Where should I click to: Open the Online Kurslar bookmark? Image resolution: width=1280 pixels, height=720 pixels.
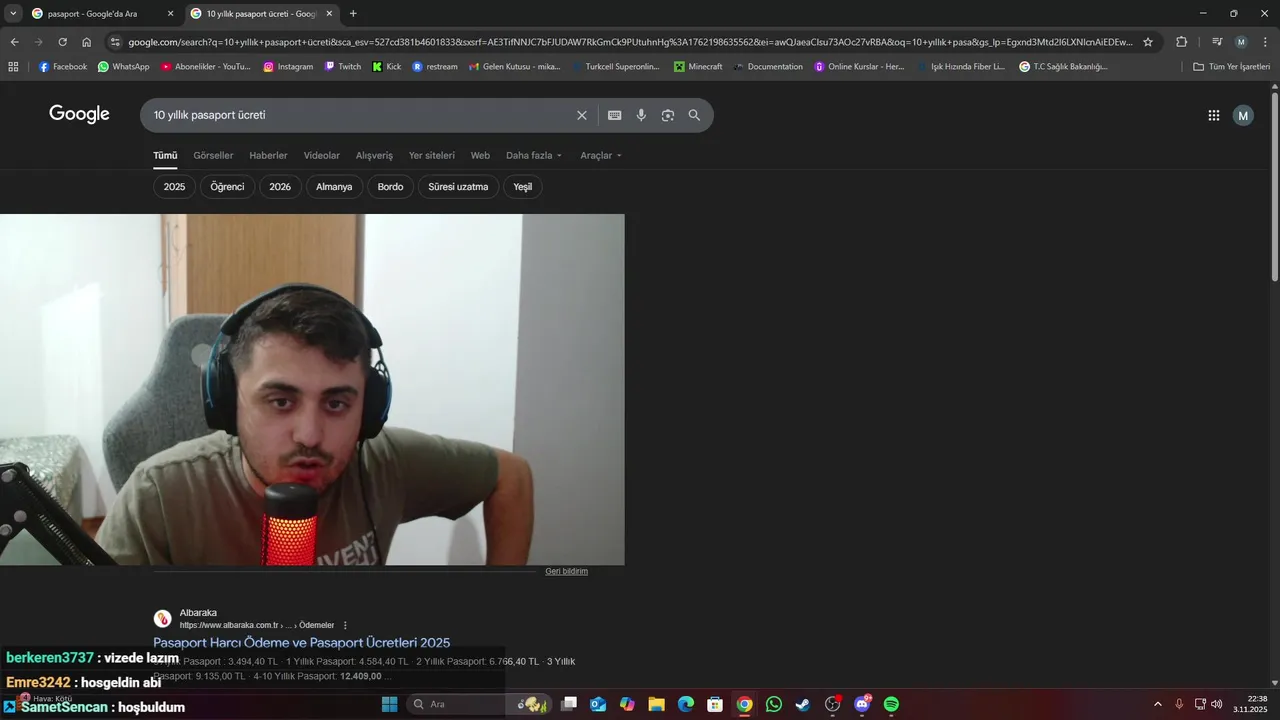tap(859, 67)
